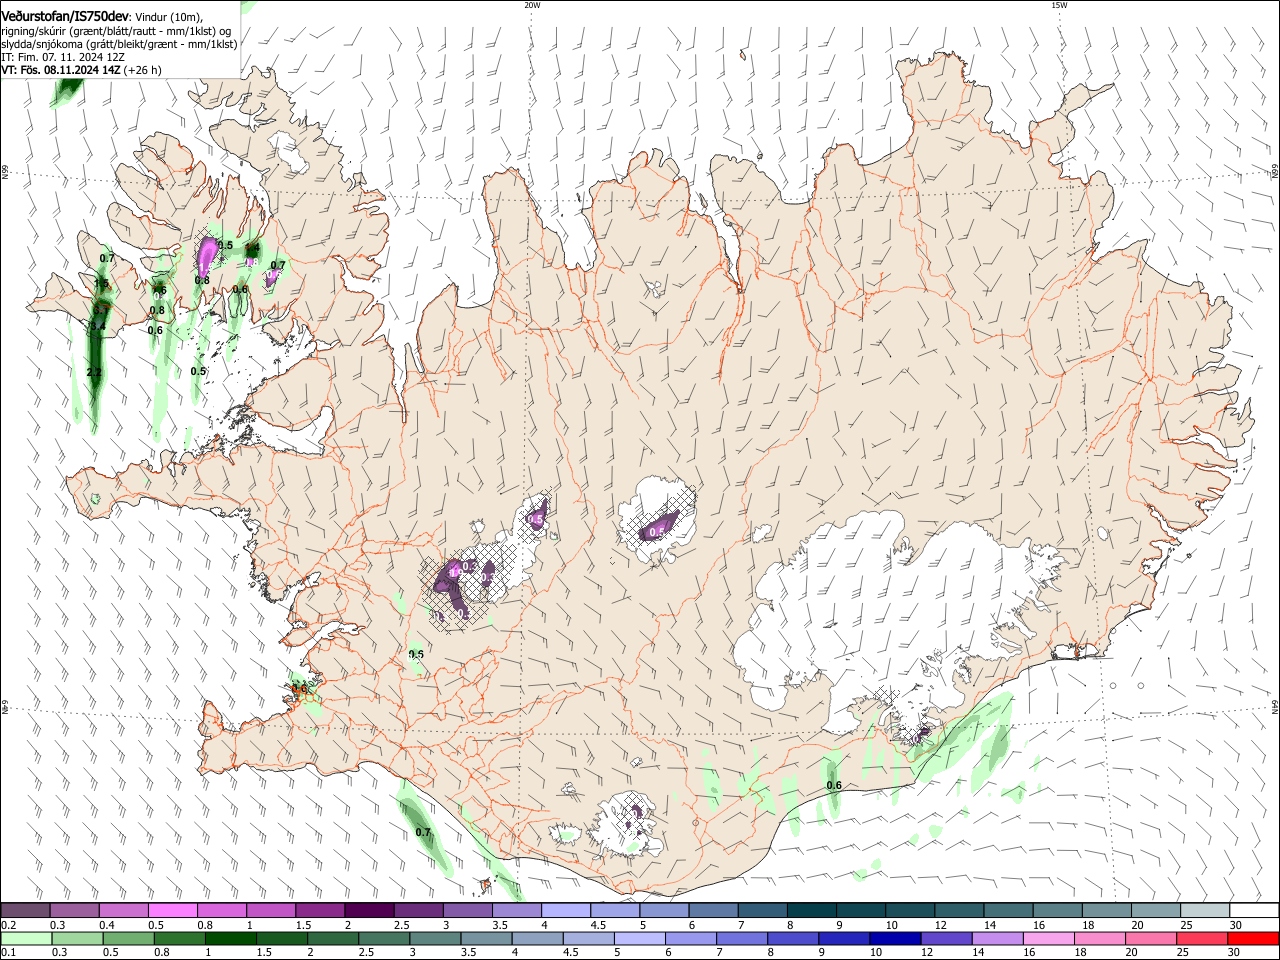Image resolution: width=1280 pixels, height=960 pixels.
Task: Click the '0.1' label in bottom legend row
Action: click(9, 953)
